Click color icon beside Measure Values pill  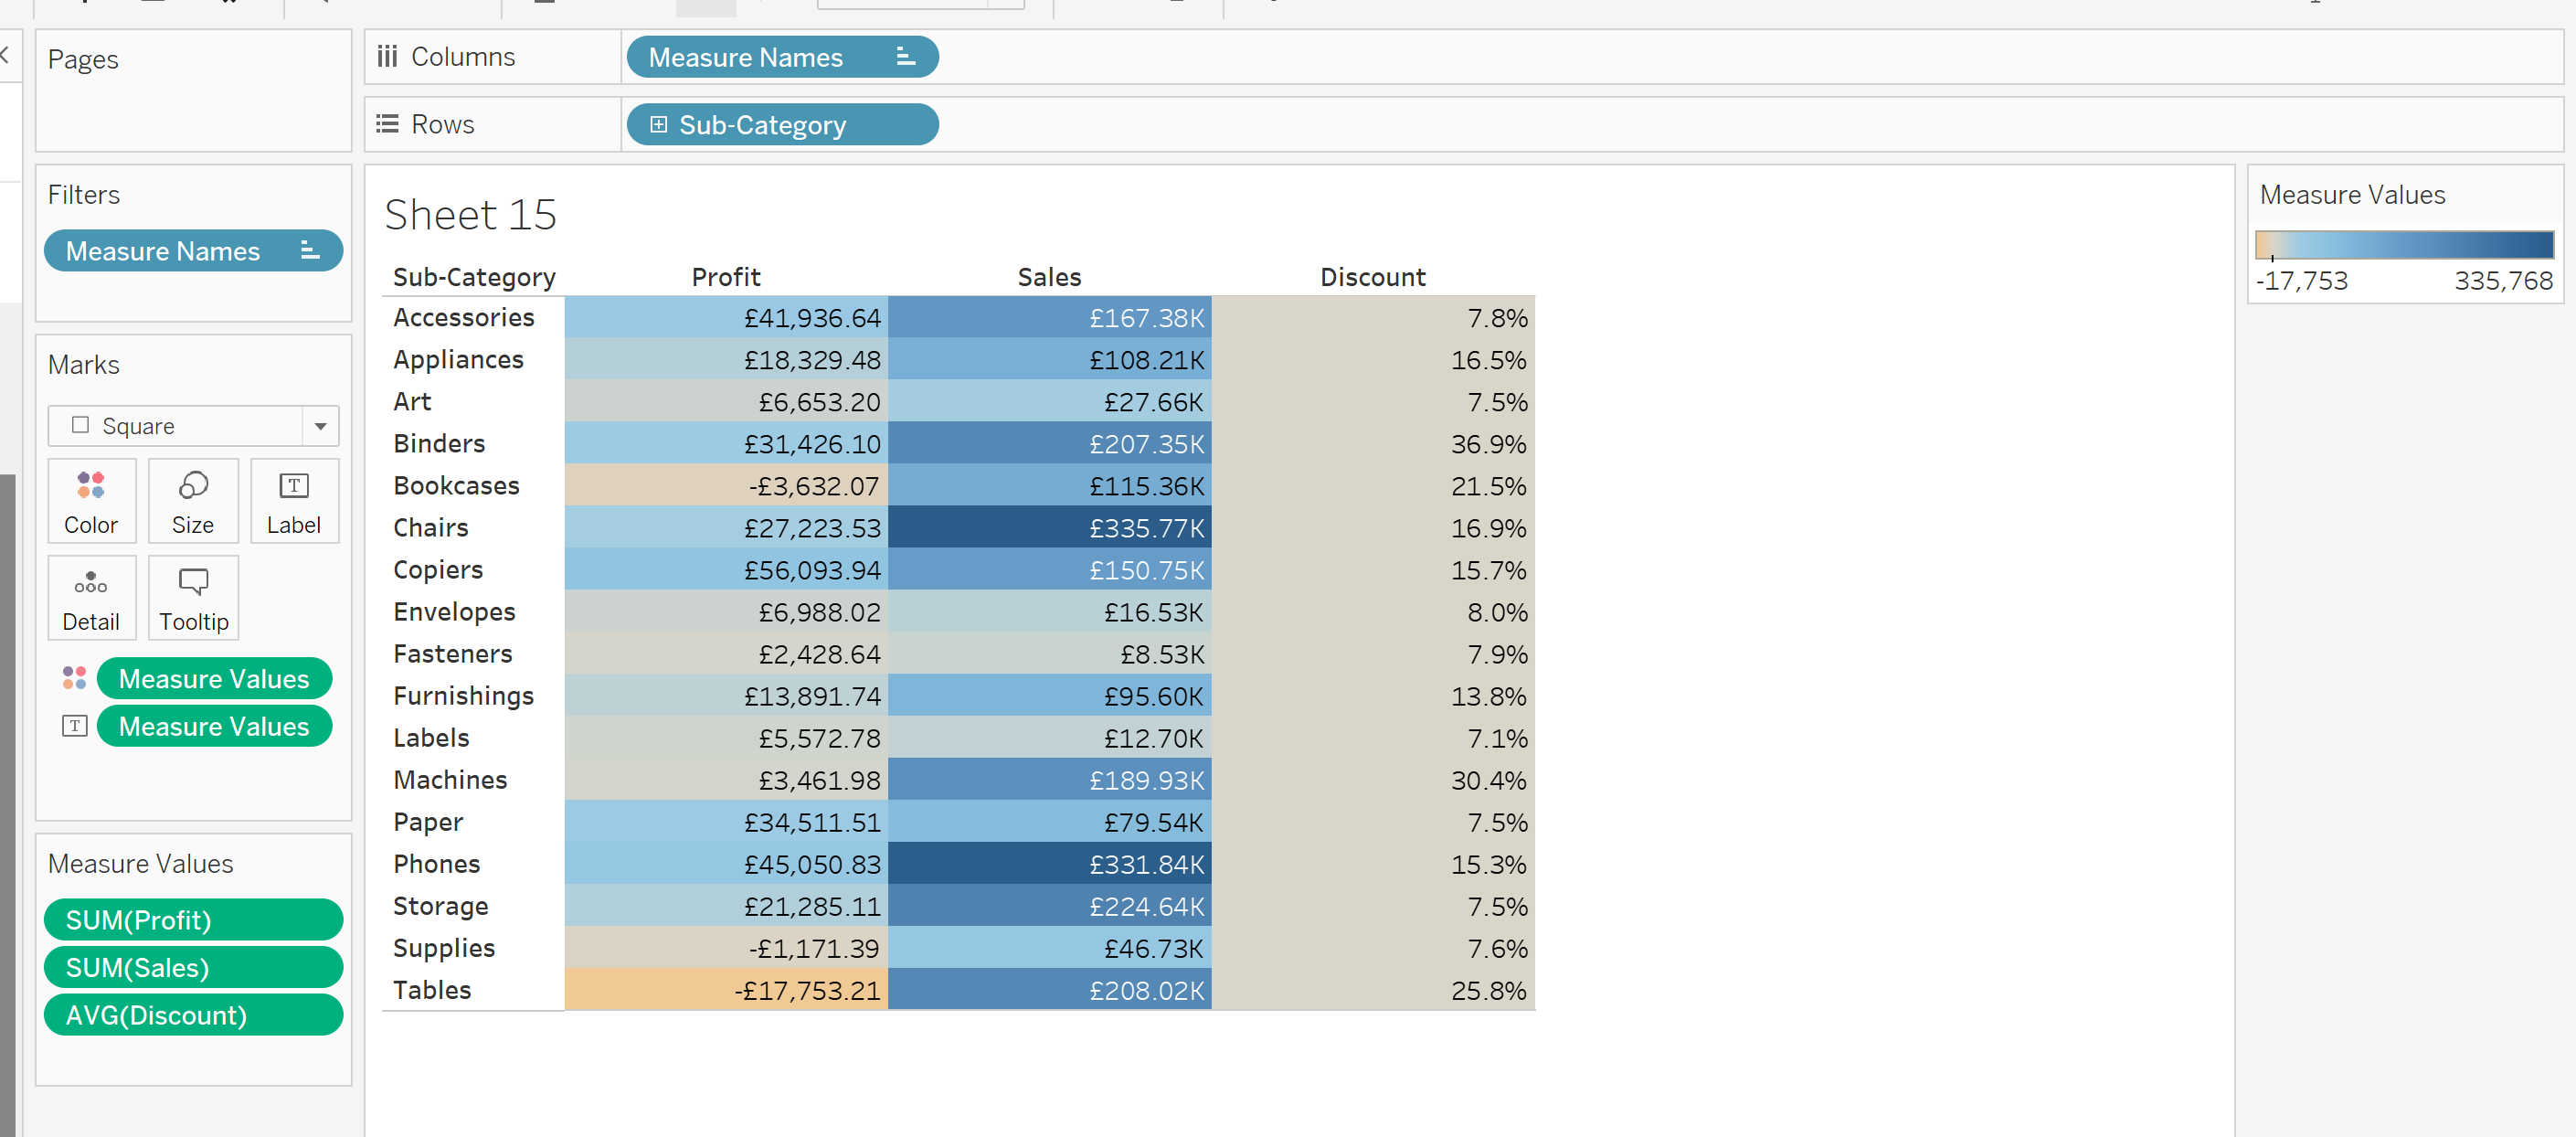tap(75, 678)
